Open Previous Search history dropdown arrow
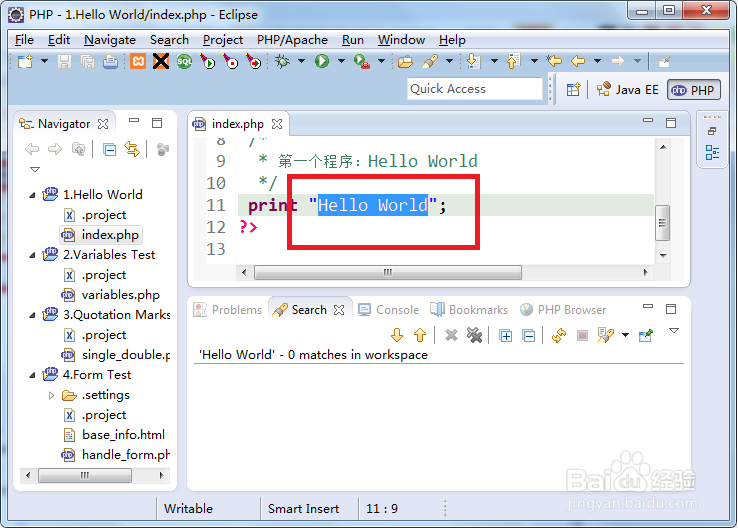738x530 pixels. pos(626,335)
